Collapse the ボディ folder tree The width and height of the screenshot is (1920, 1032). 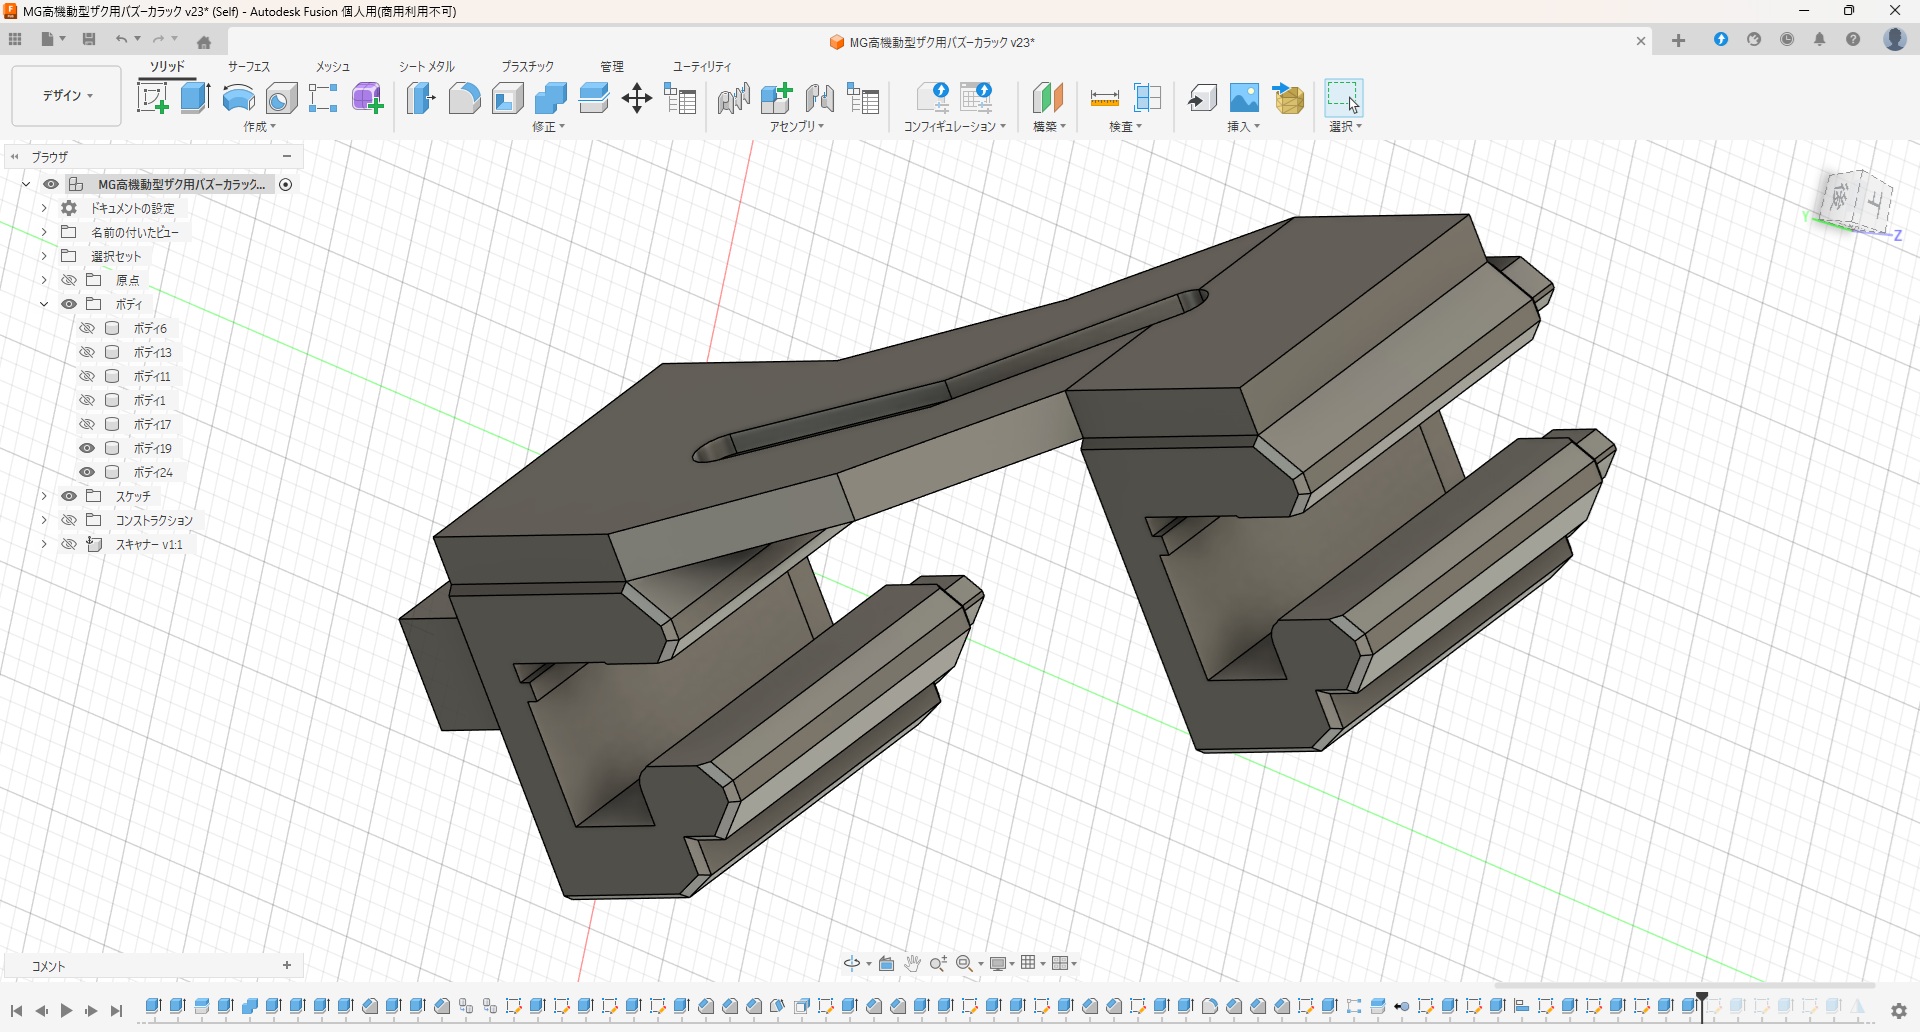pos(44,304)
